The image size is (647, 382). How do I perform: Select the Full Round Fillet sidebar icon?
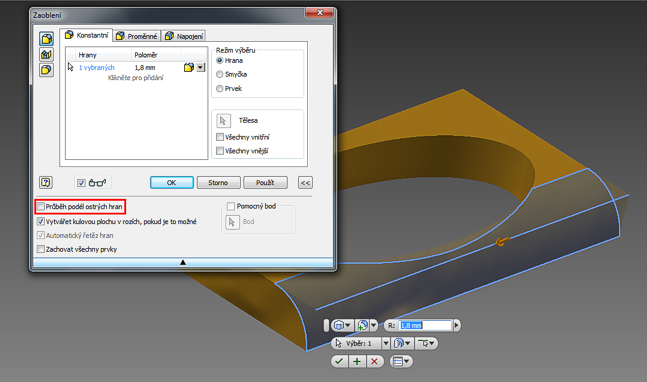[x=47, y=69]
